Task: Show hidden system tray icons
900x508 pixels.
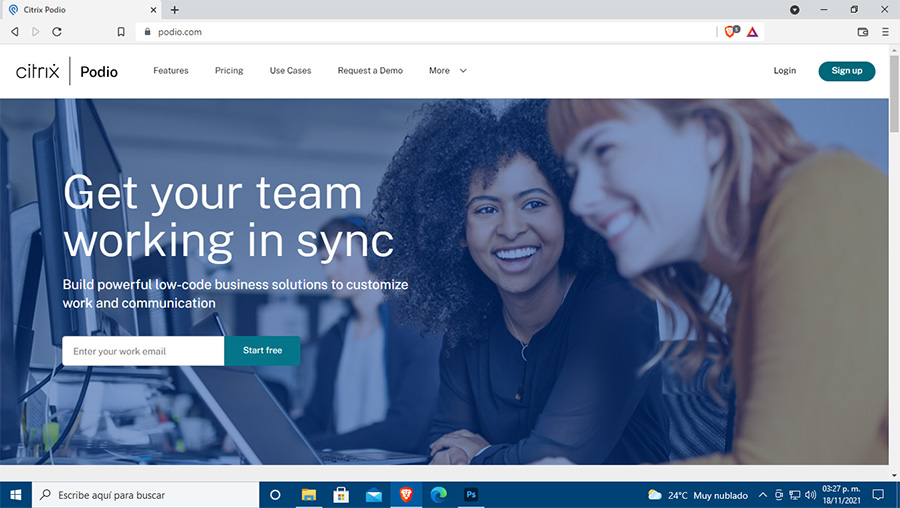Action: [762, 495]
